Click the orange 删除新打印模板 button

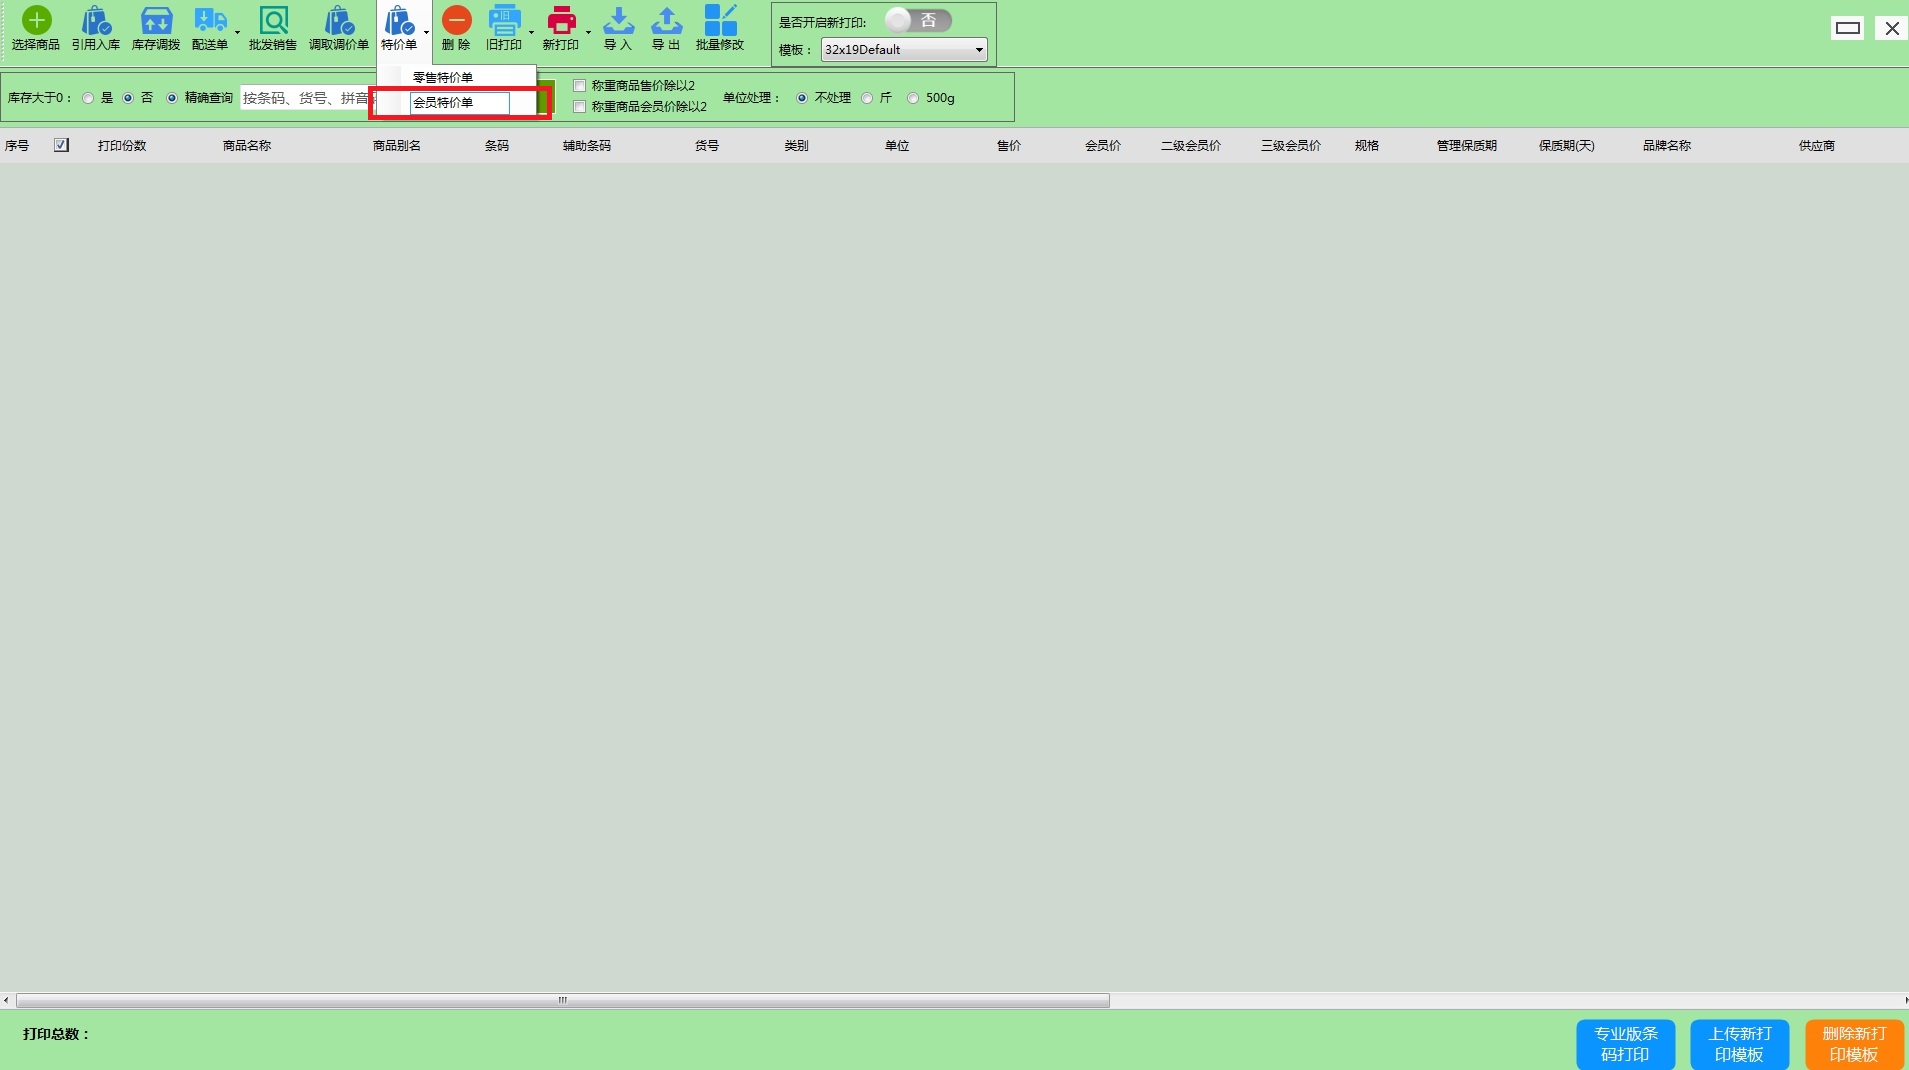point(1853,1044)
